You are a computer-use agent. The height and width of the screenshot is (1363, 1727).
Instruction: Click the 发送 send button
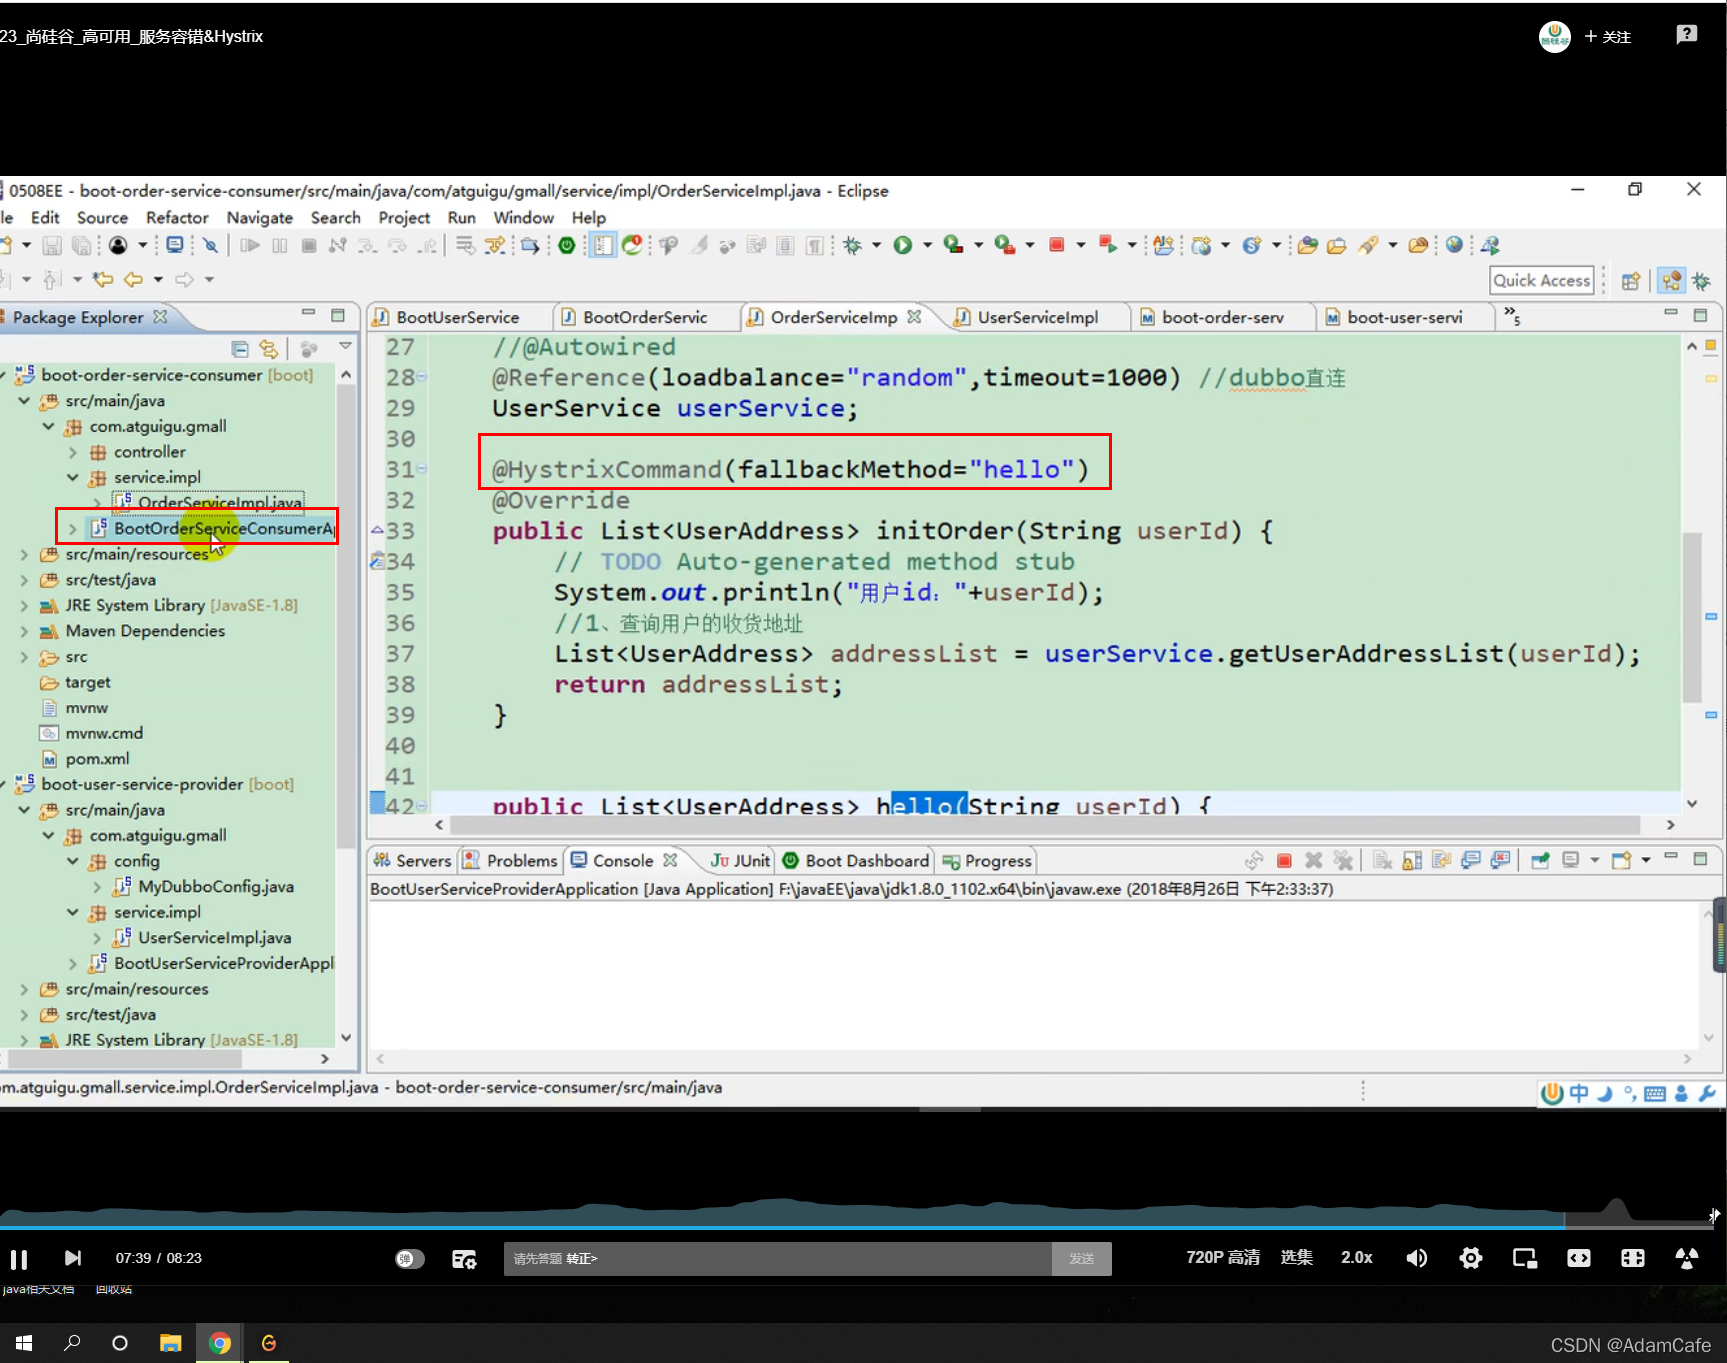point(1082,1258)
